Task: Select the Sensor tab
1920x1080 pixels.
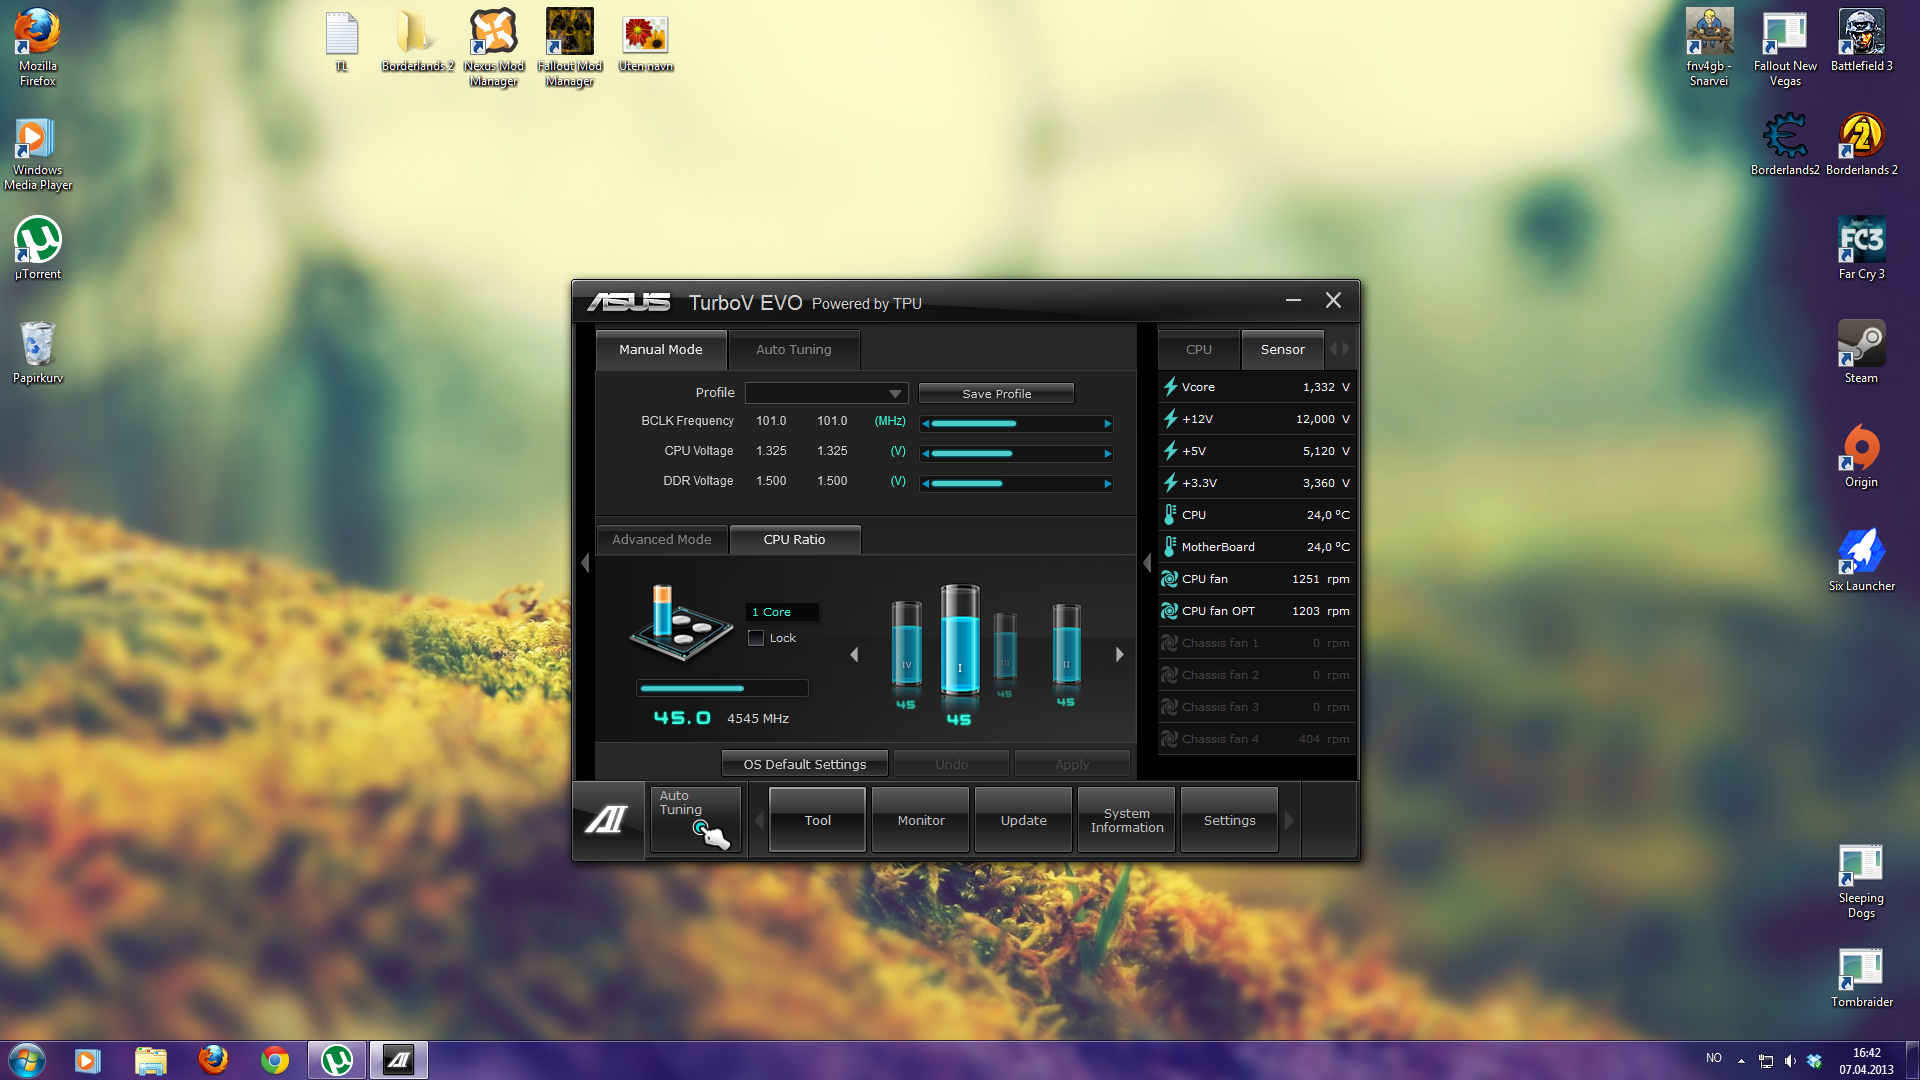Action: click(1283, 349)
